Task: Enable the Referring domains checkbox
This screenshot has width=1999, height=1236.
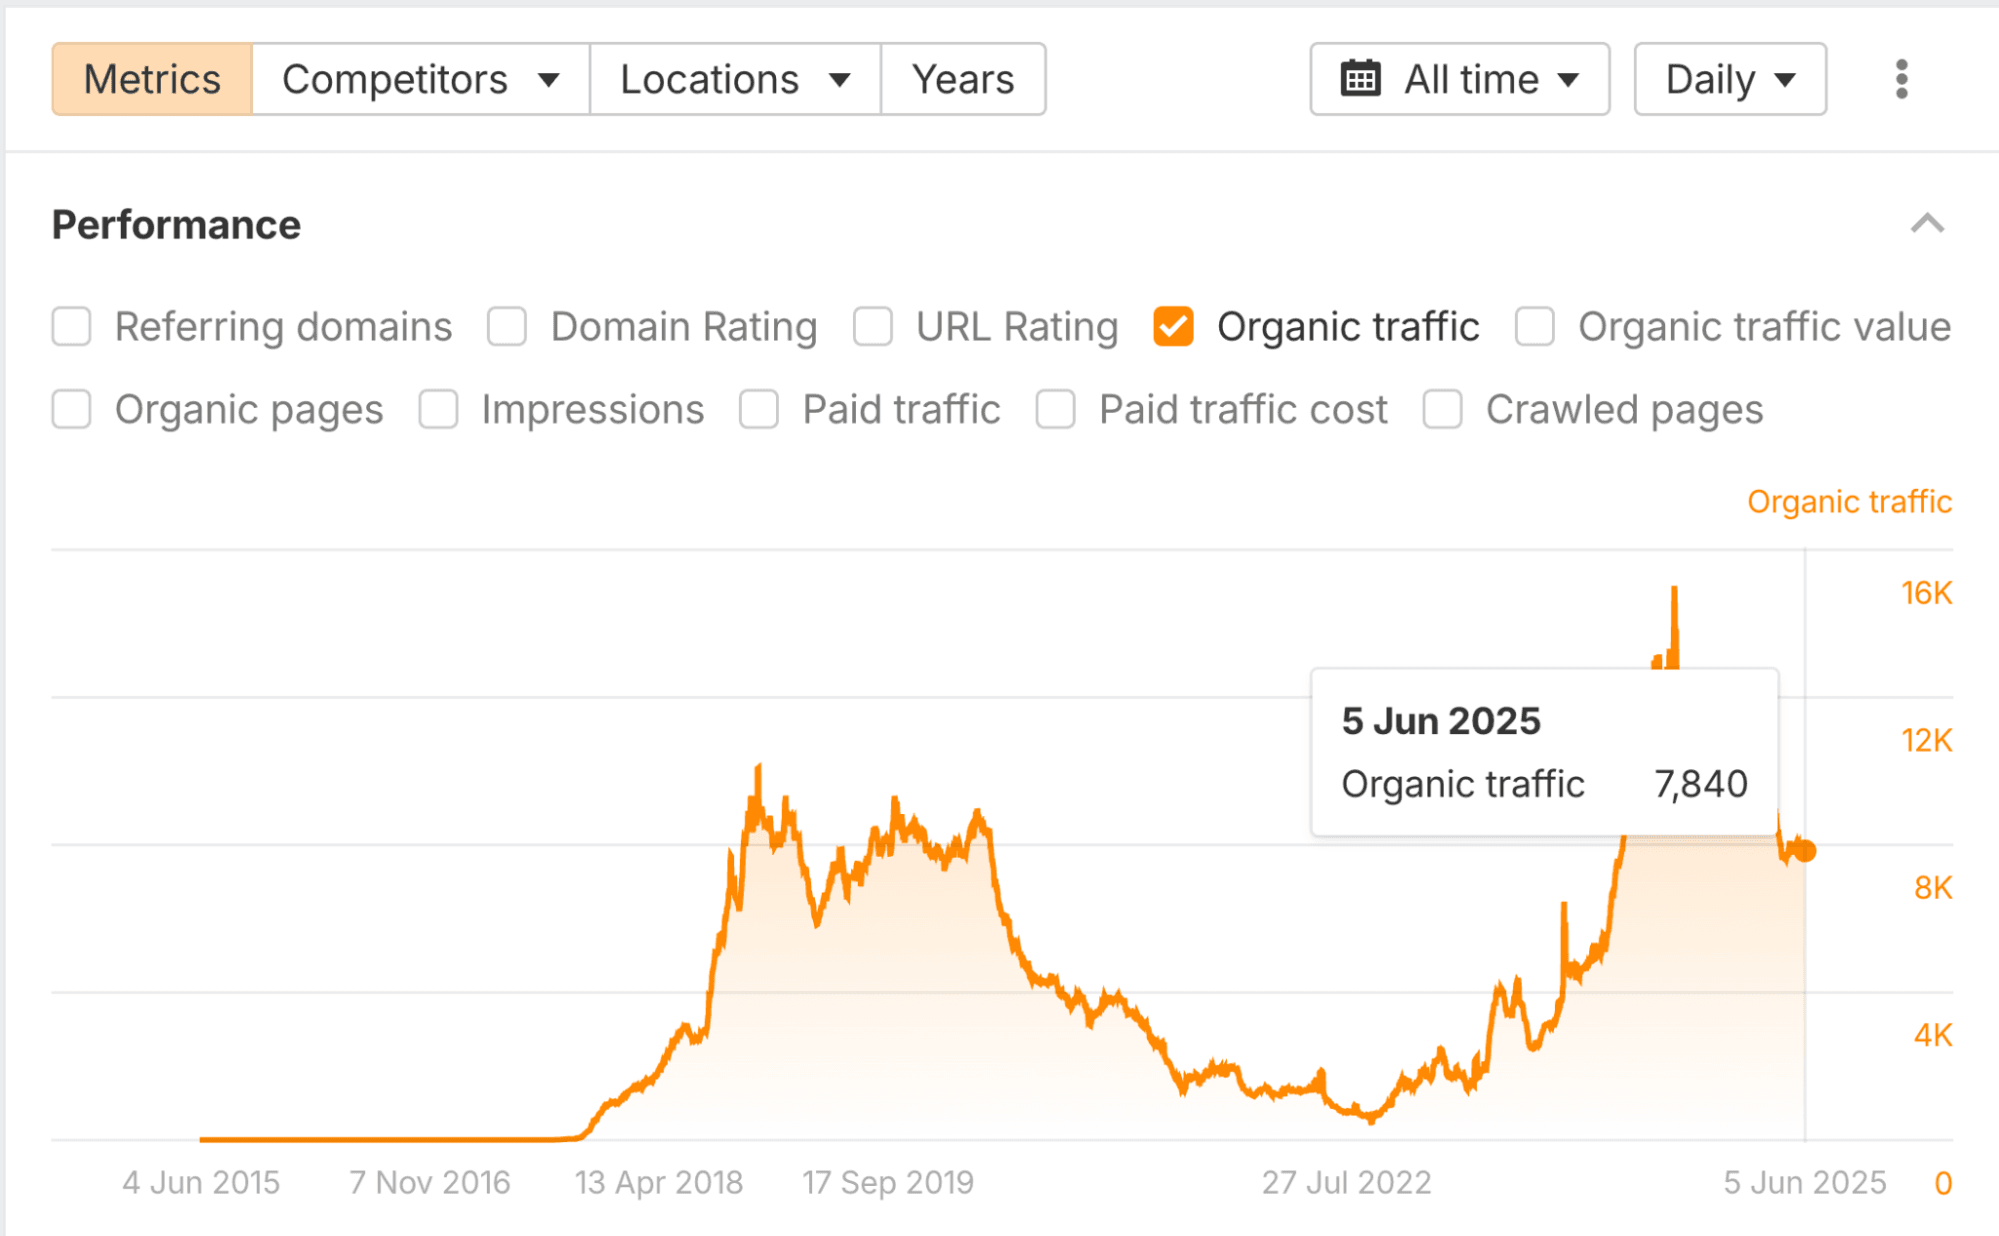Action: (71, 326)
